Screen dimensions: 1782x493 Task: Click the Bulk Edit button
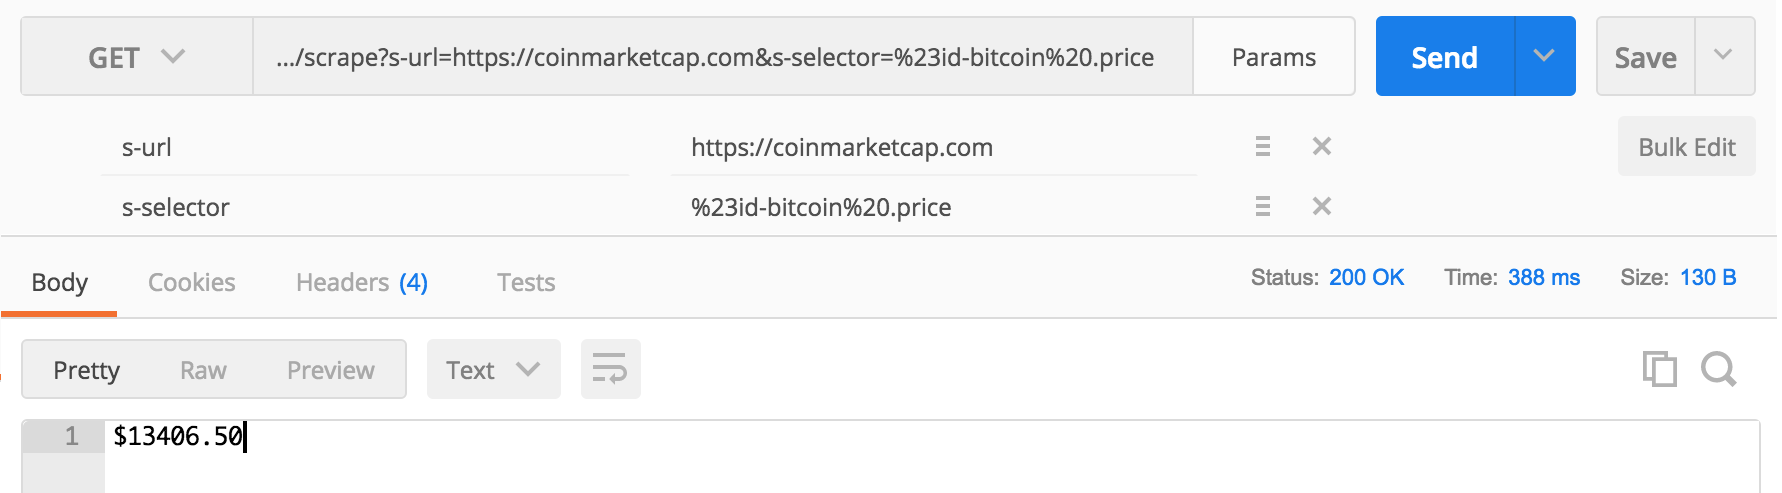1686,147
